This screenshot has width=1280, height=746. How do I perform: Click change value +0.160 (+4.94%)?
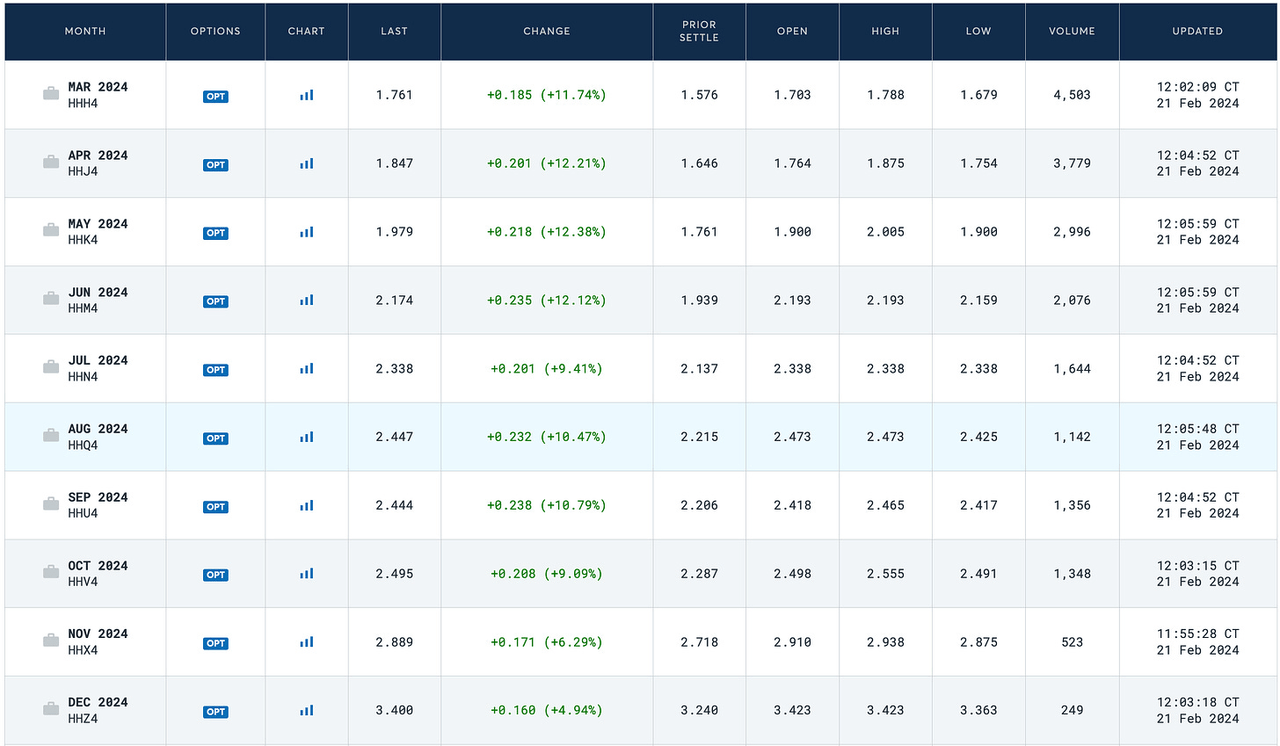(546, 711)
